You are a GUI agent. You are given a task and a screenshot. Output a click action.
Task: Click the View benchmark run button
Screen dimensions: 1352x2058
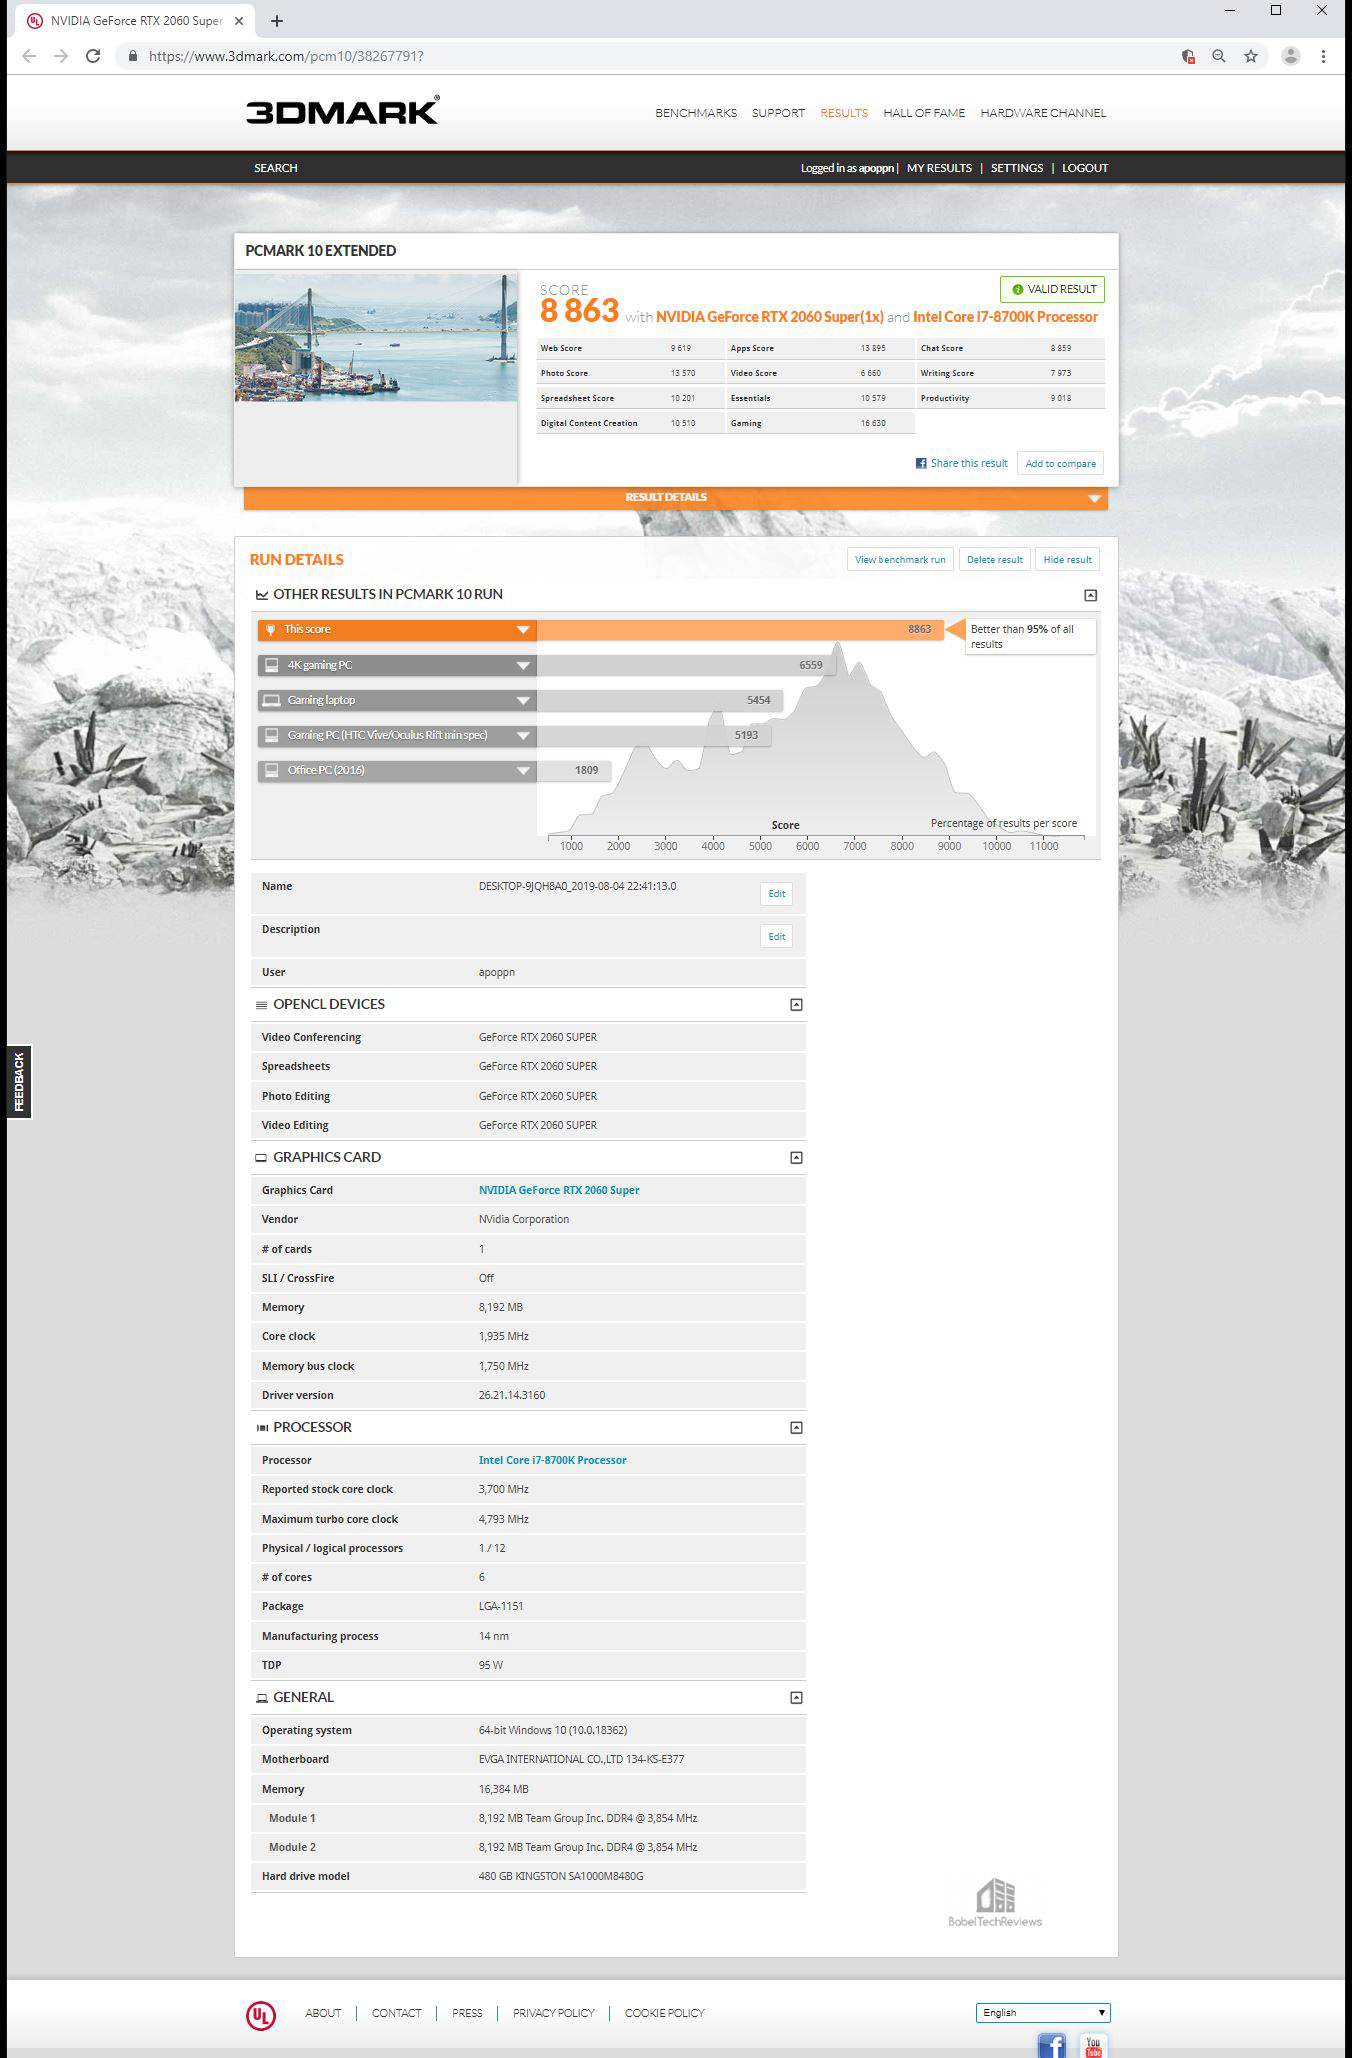[900, 560]
